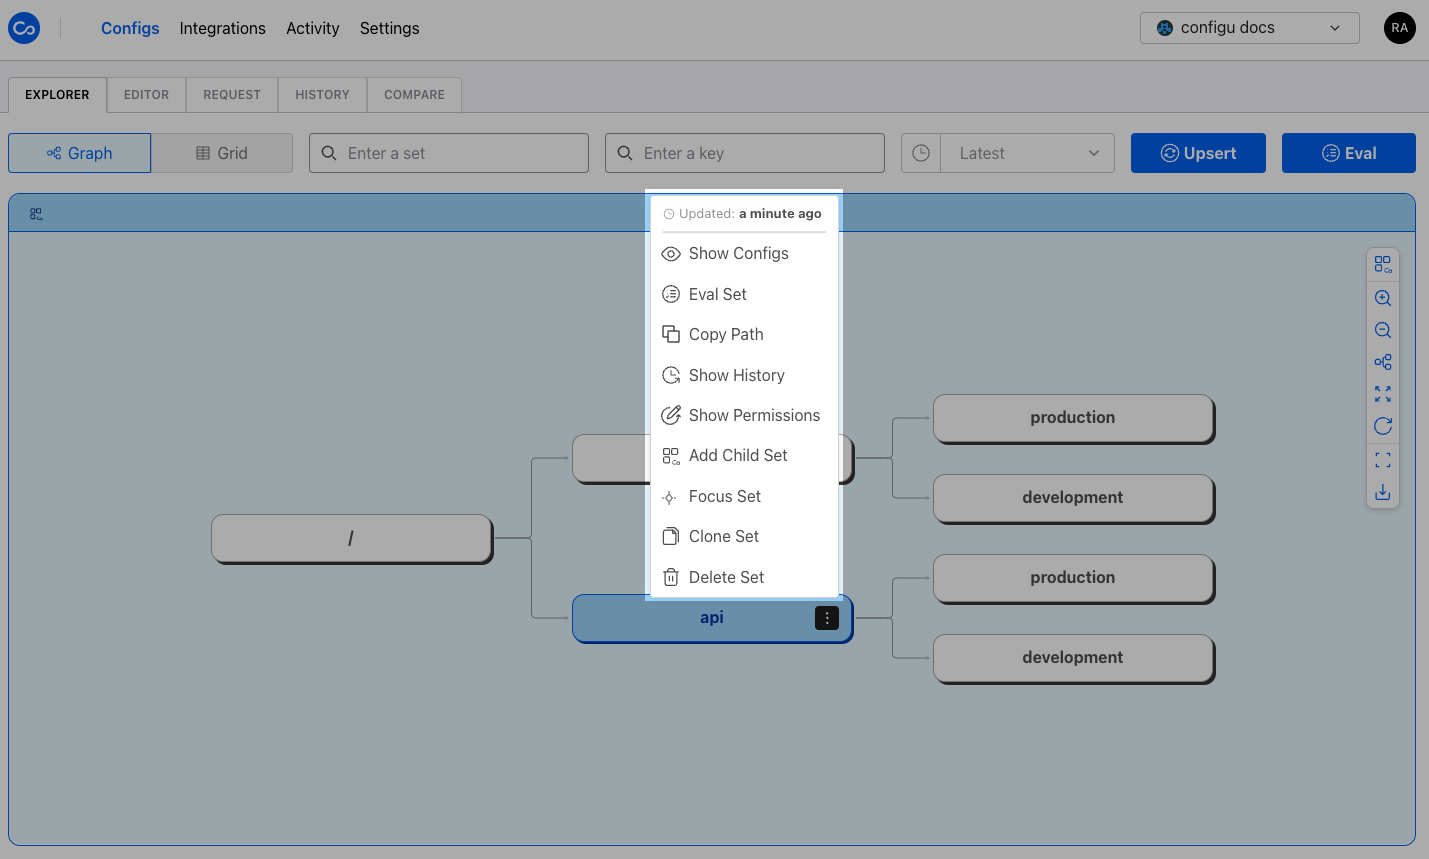Select the root / node

point(351,538)
